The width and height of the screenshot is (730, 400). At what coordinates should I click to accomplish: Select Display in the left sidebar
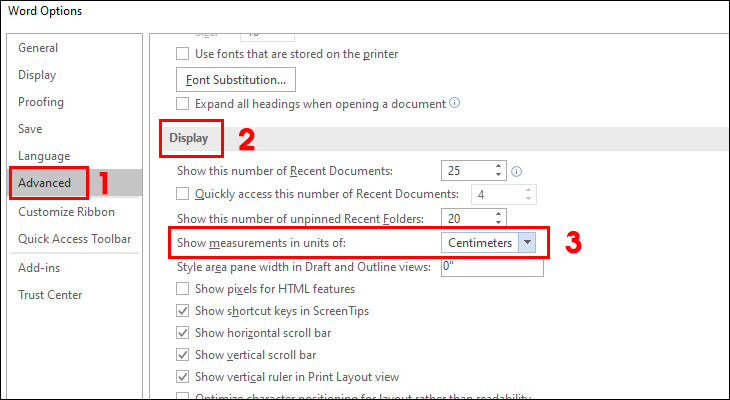coord(37,75)
